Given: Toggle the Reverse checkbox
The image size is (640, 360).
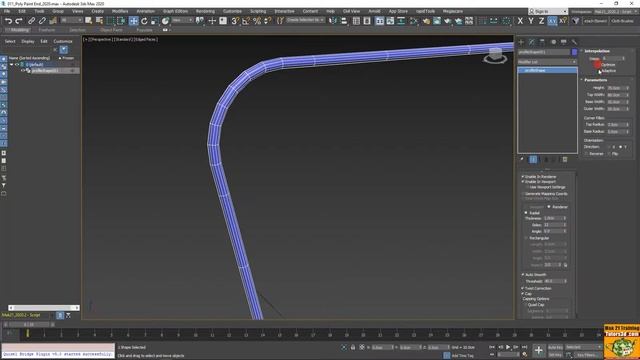Looking at the screenshot, I should (587, 154).
